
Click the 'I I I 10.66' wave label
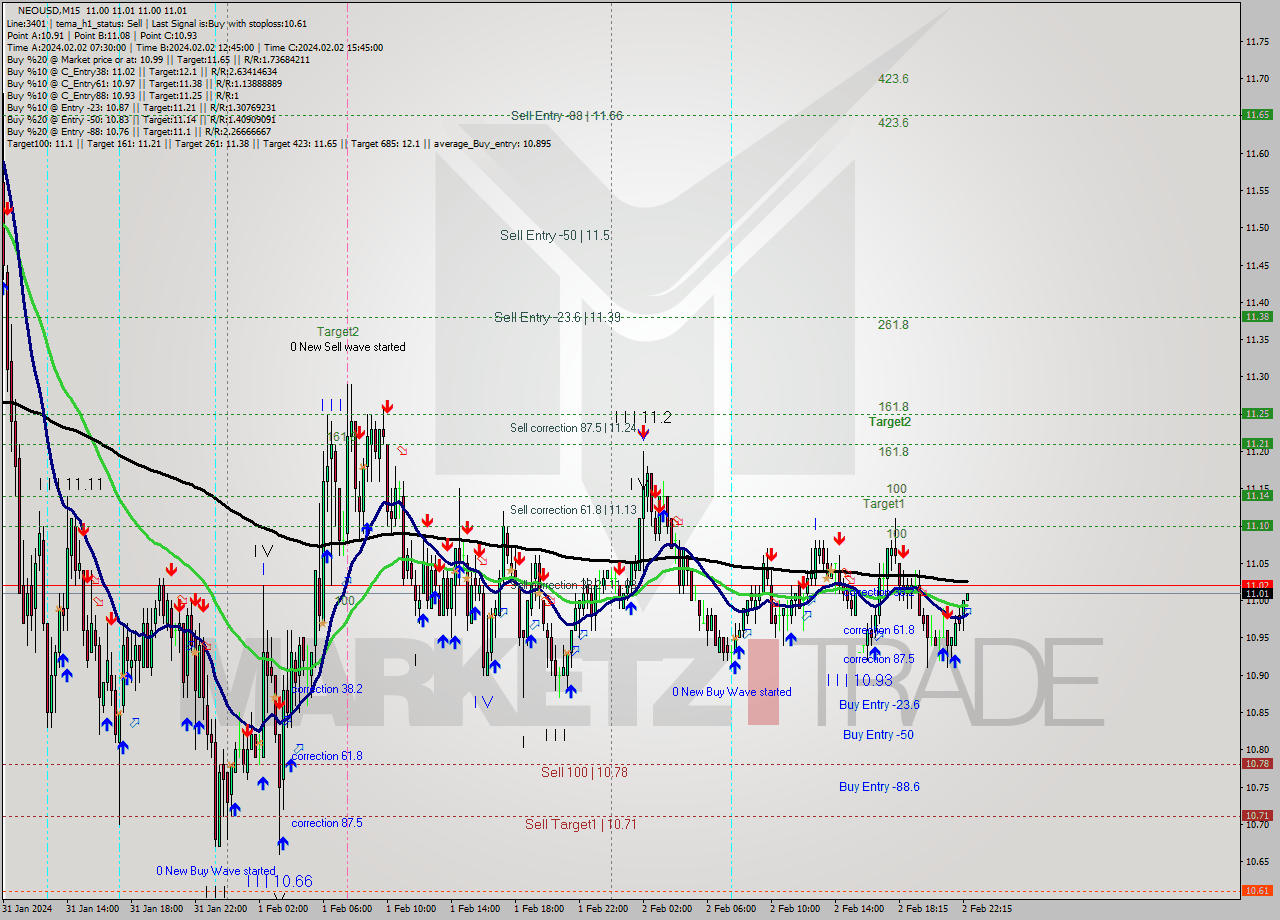pos(279,881)
